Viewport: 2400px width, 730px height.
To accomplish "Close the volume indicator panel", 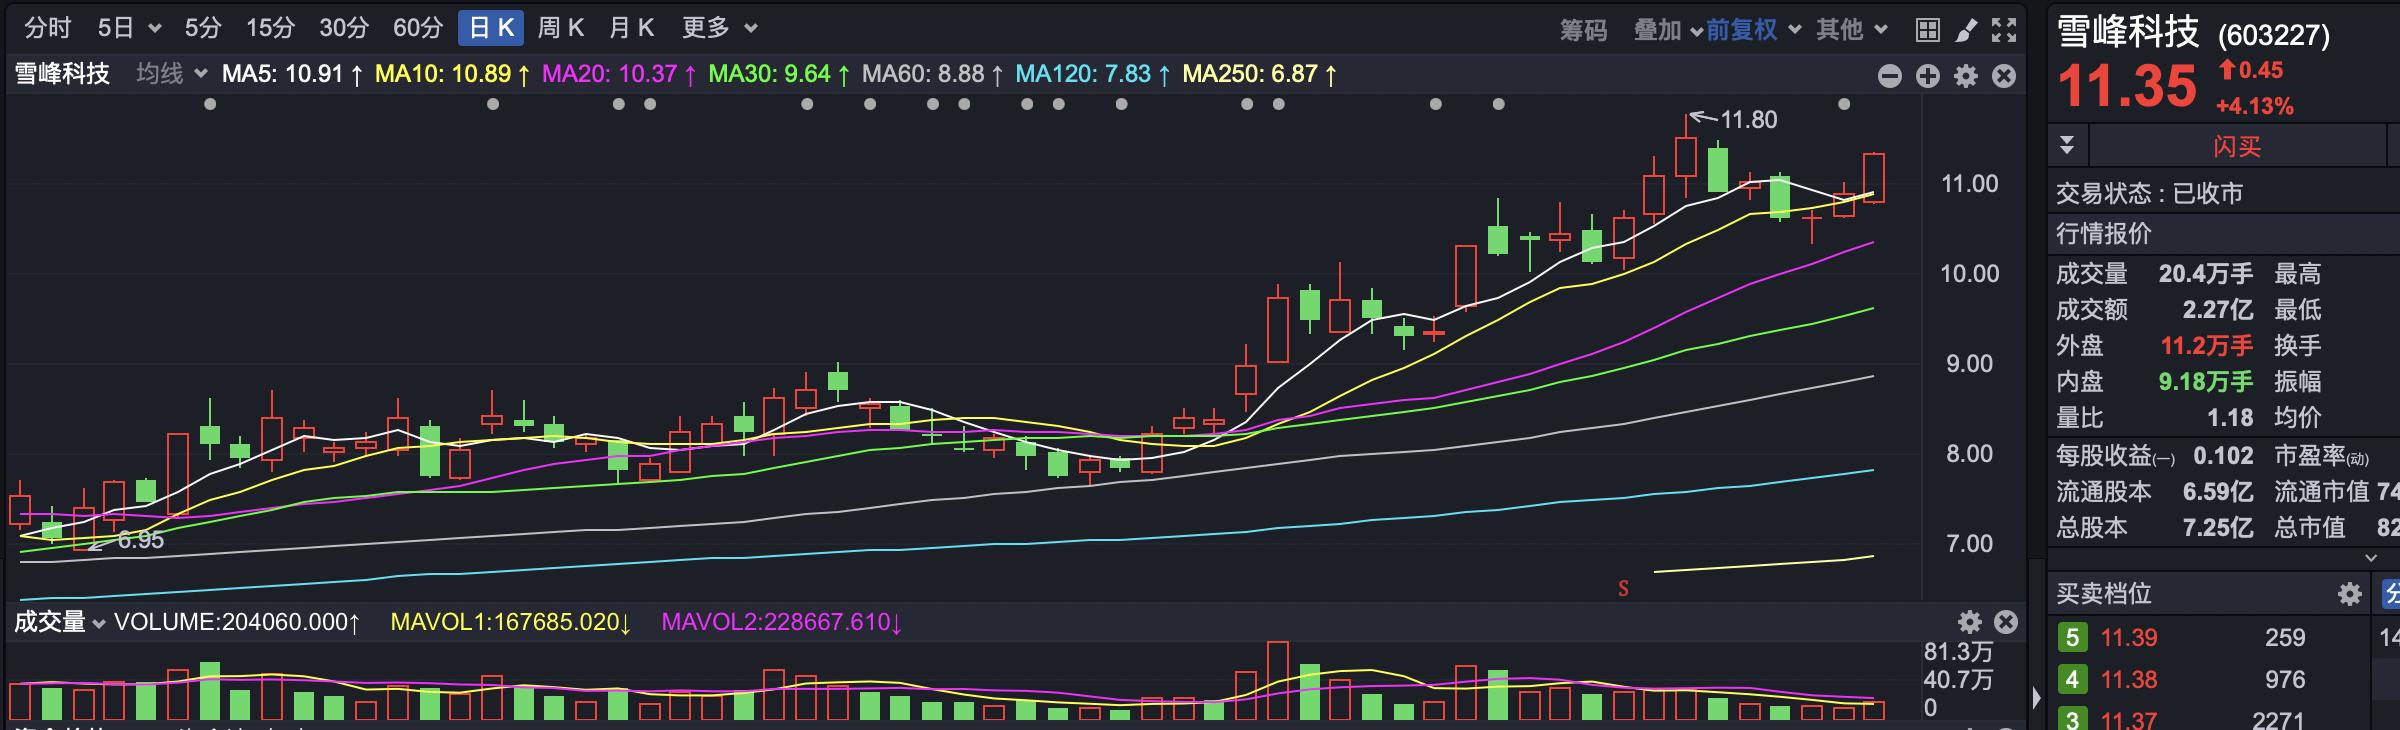I will tap(2006, 622).
